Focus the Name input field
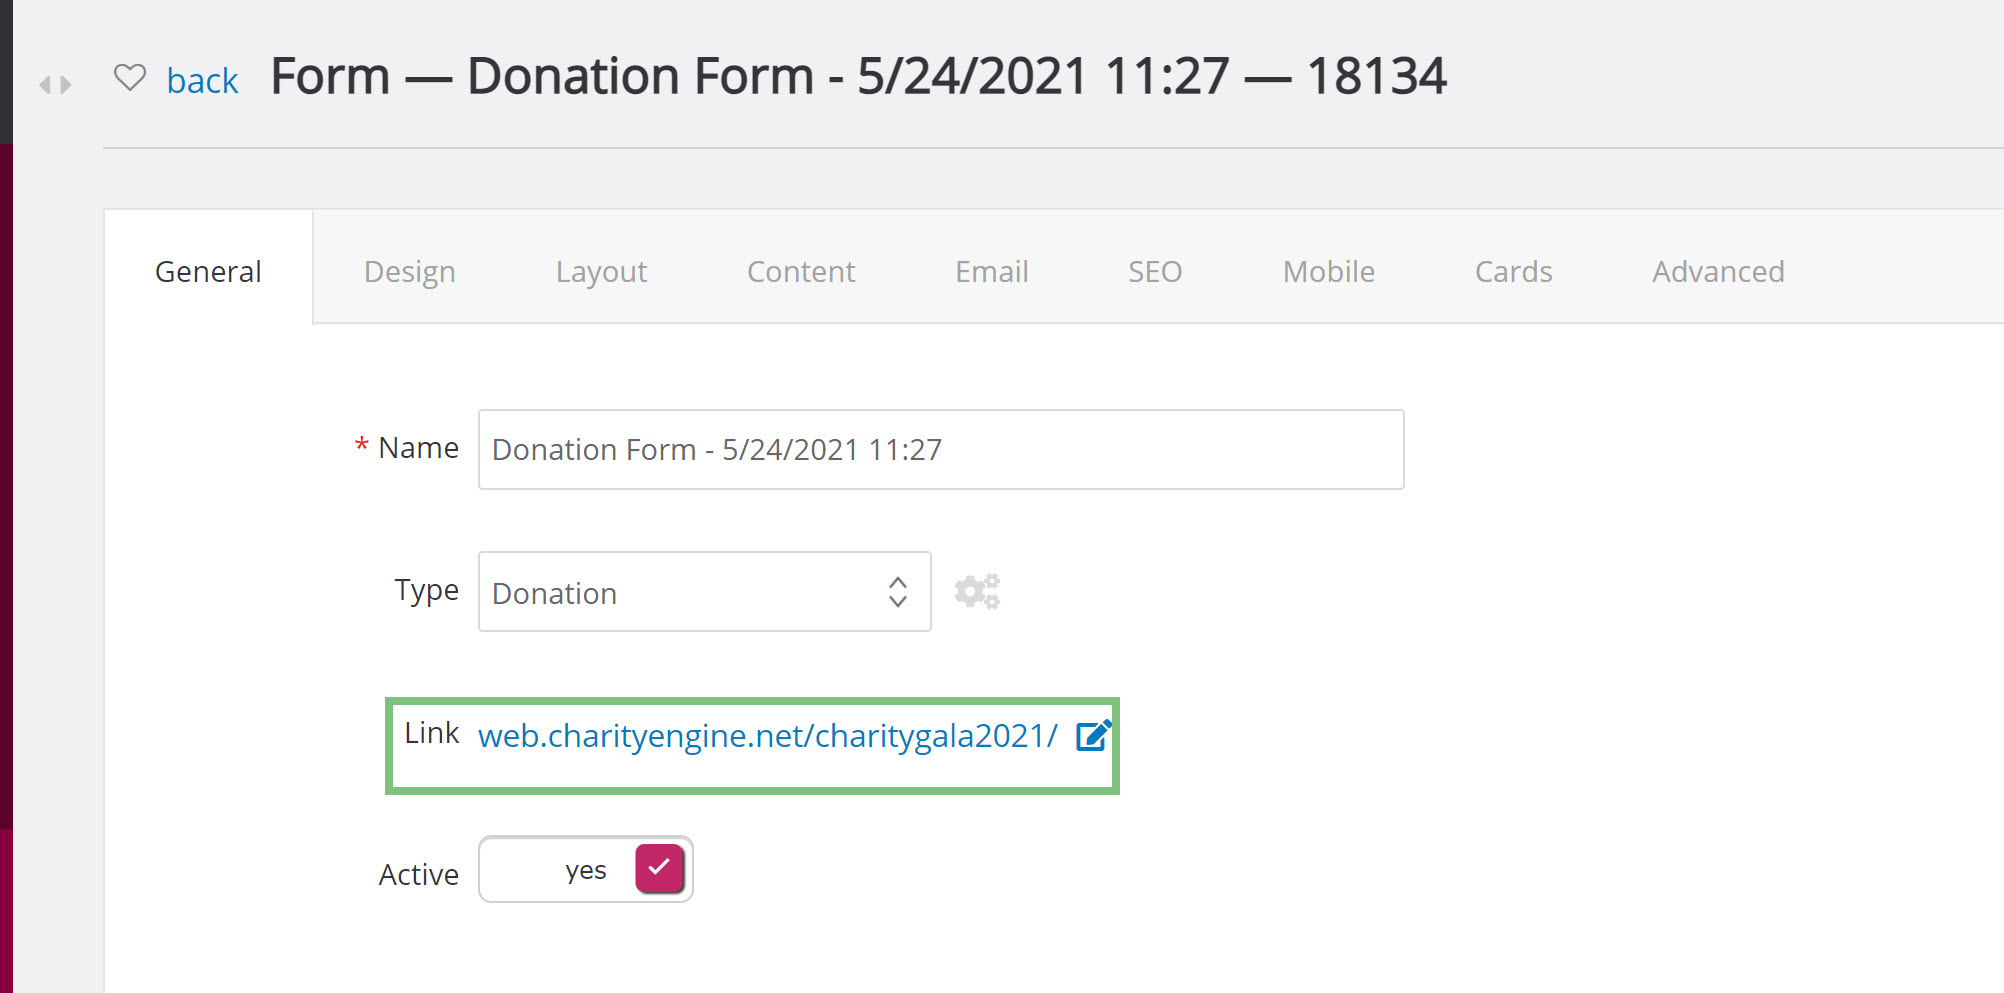2004x993 pixels. (941, 449)
